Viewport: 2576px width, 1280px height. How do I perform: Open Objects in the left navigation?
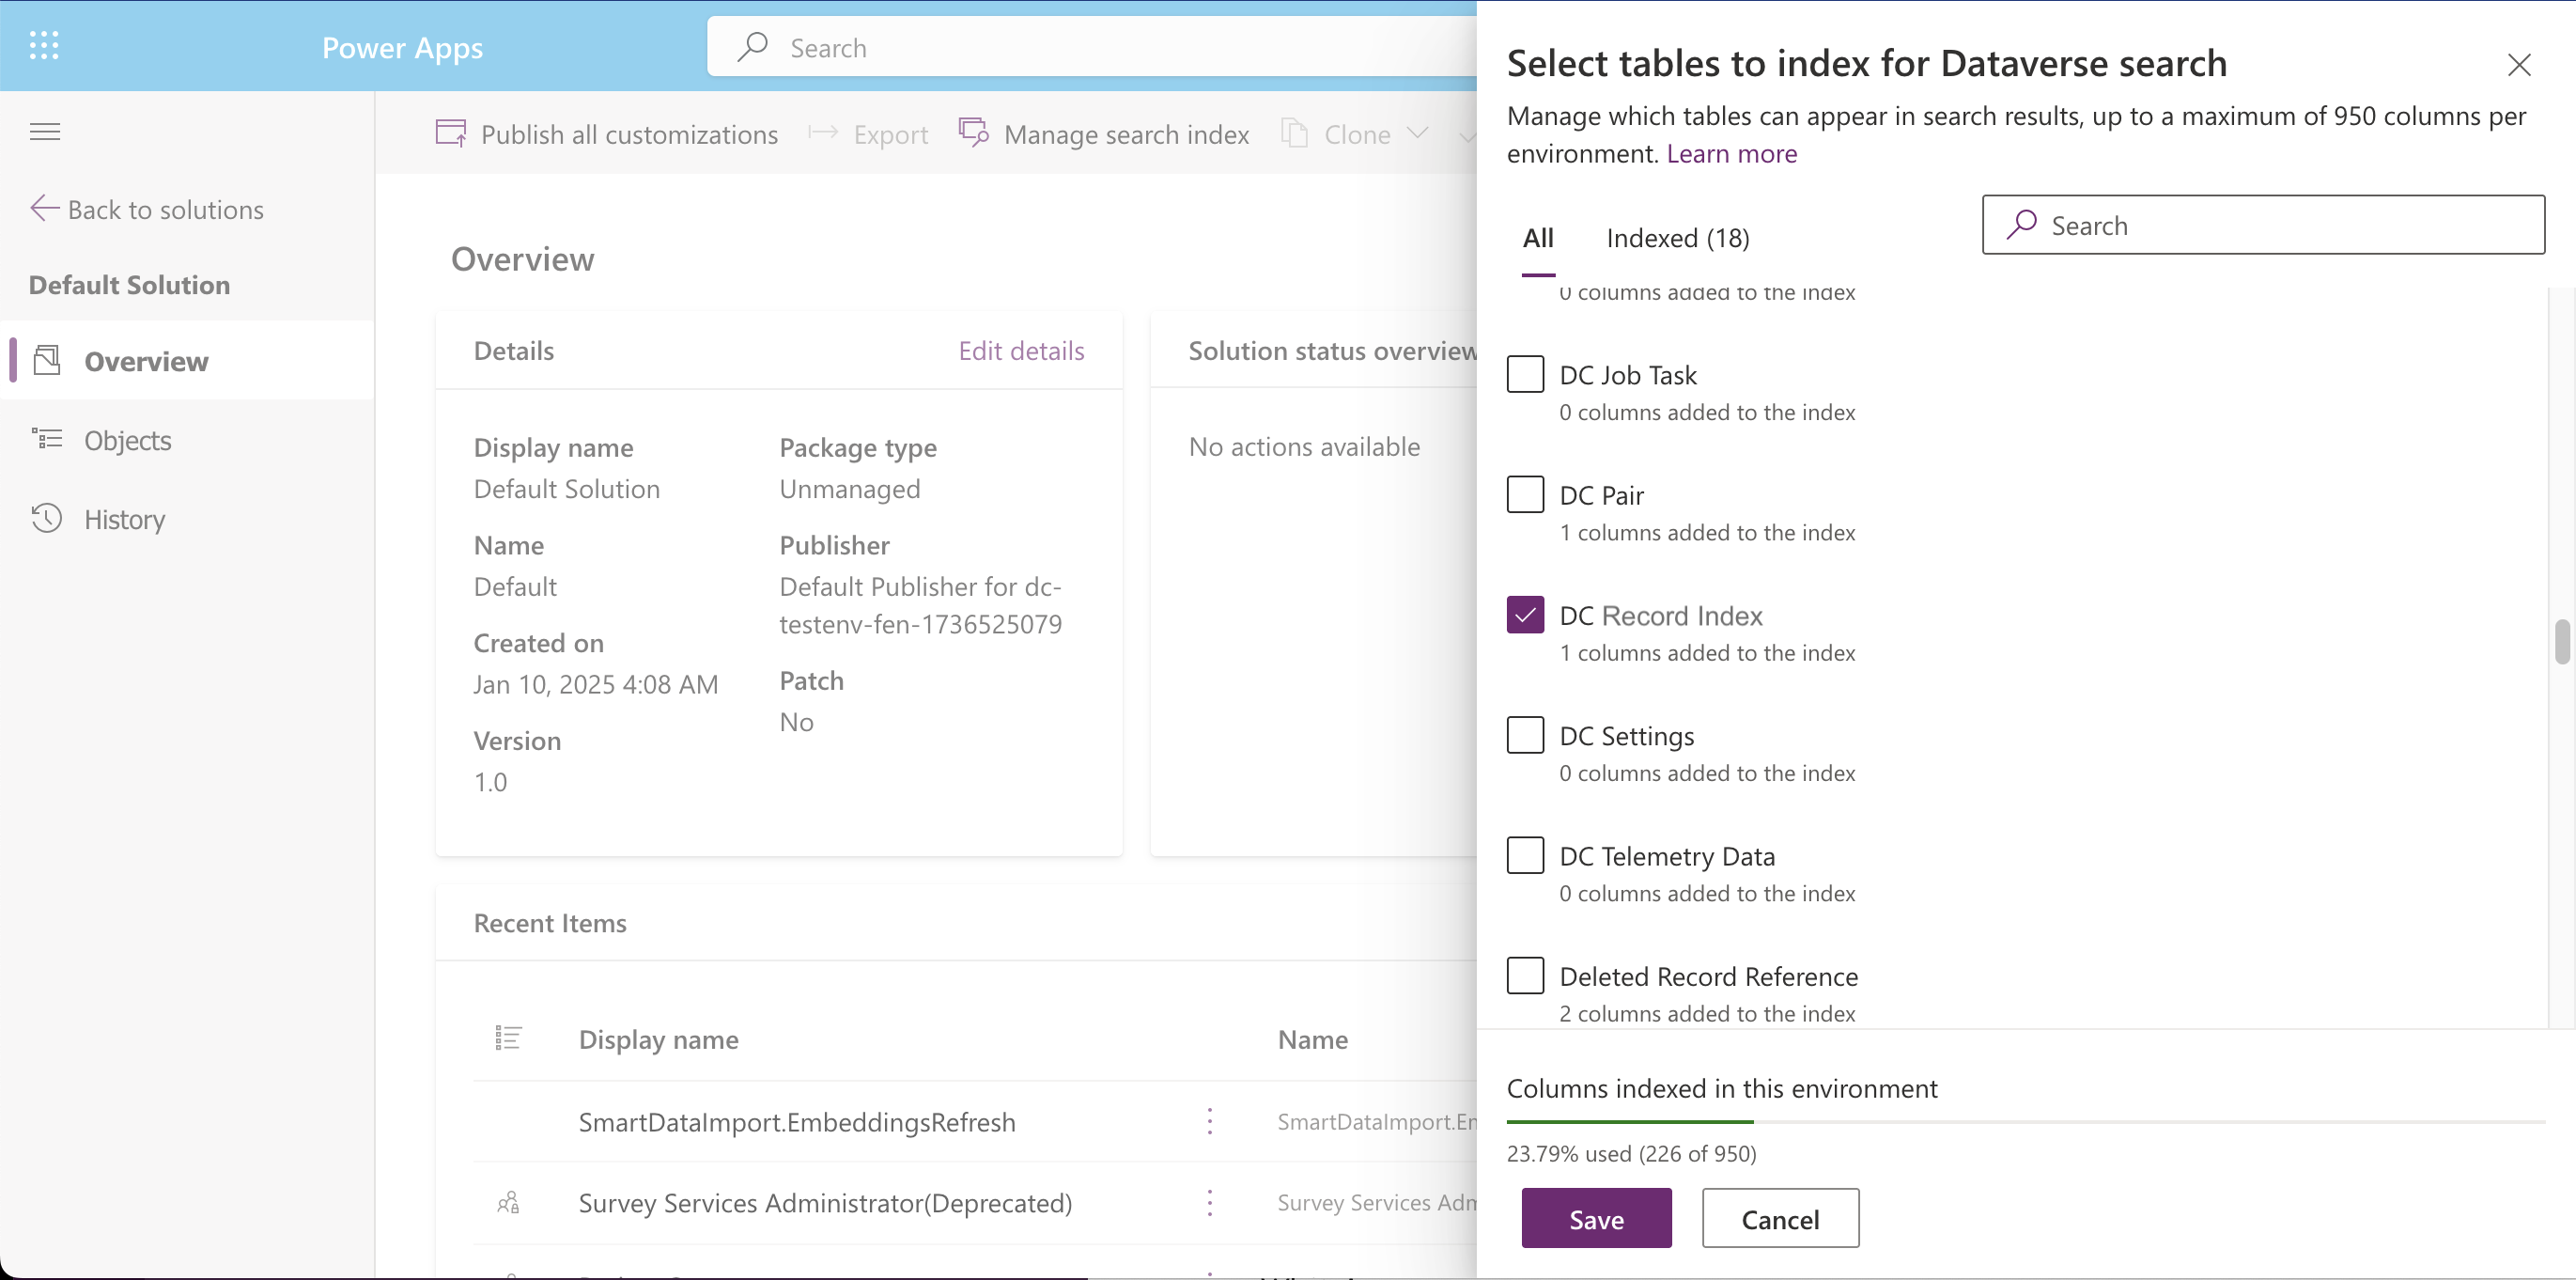pyautogui.click(x=188, y=439)
